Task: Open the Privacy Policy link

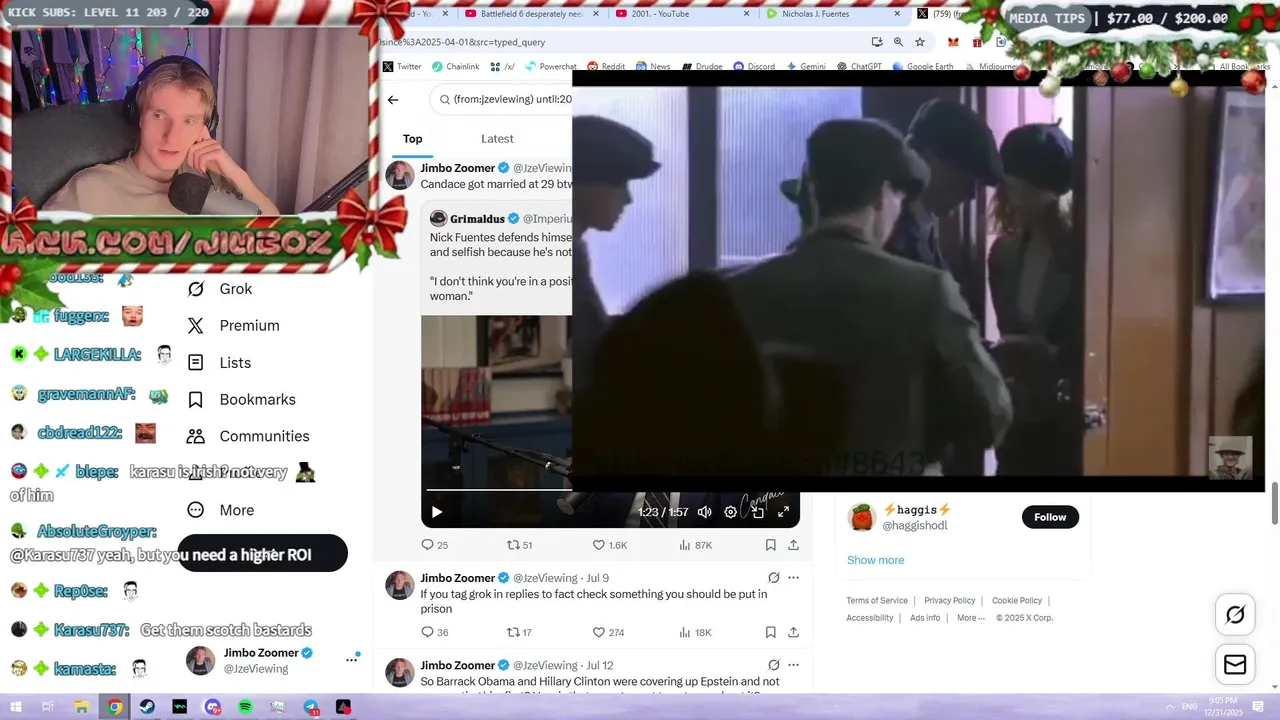Action: (x=949, y=601)
